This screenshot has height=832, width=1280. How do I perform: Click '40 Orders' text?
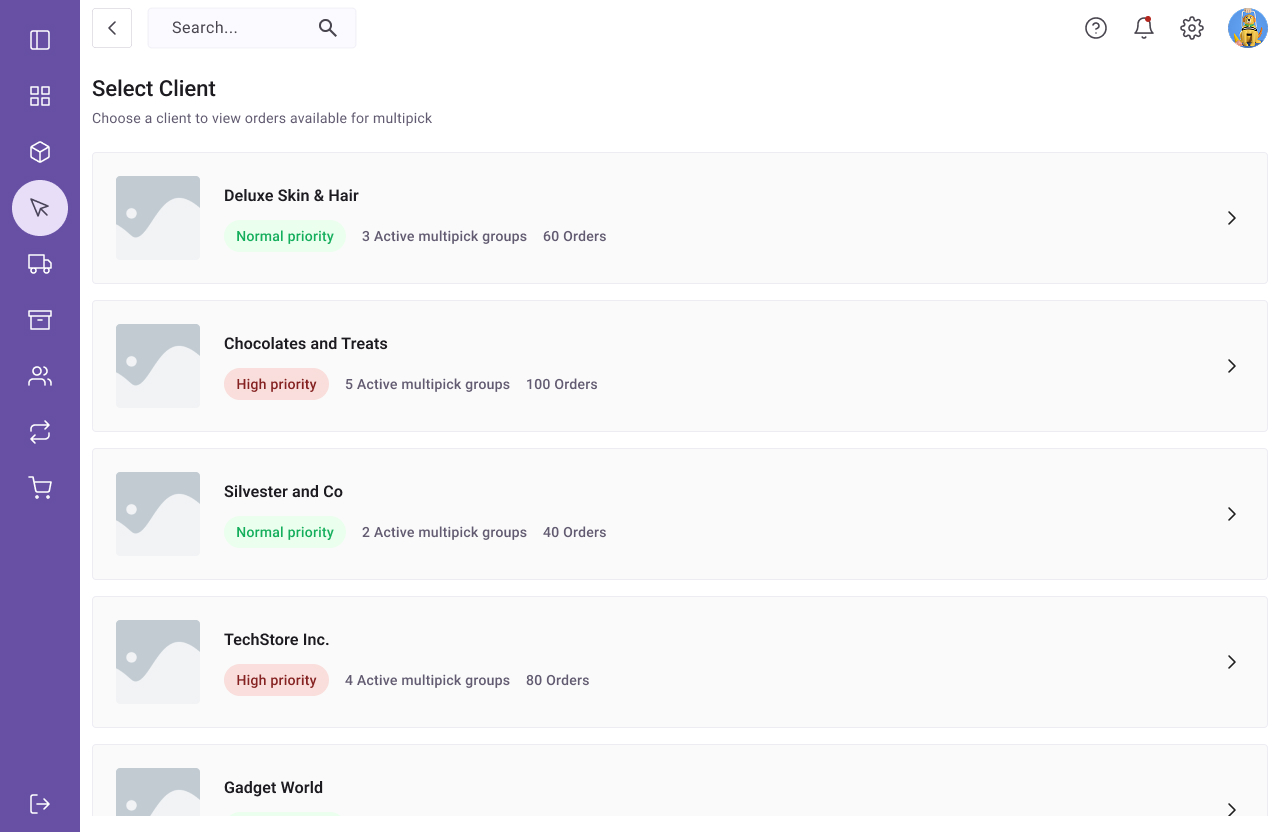(575, 533)
